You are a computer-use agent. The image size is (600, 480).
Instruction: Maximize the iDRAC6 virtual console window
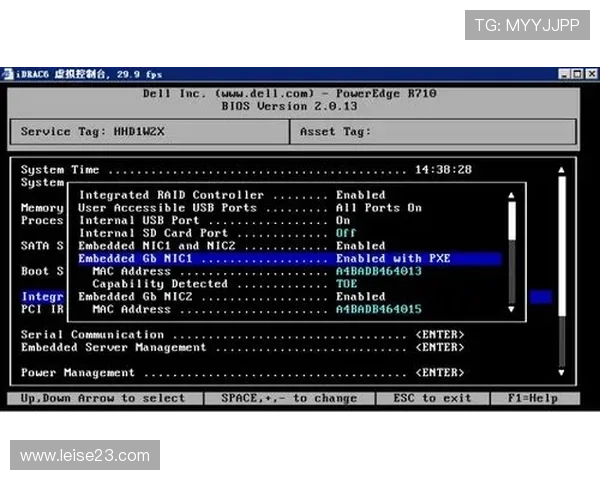point(577,73)
